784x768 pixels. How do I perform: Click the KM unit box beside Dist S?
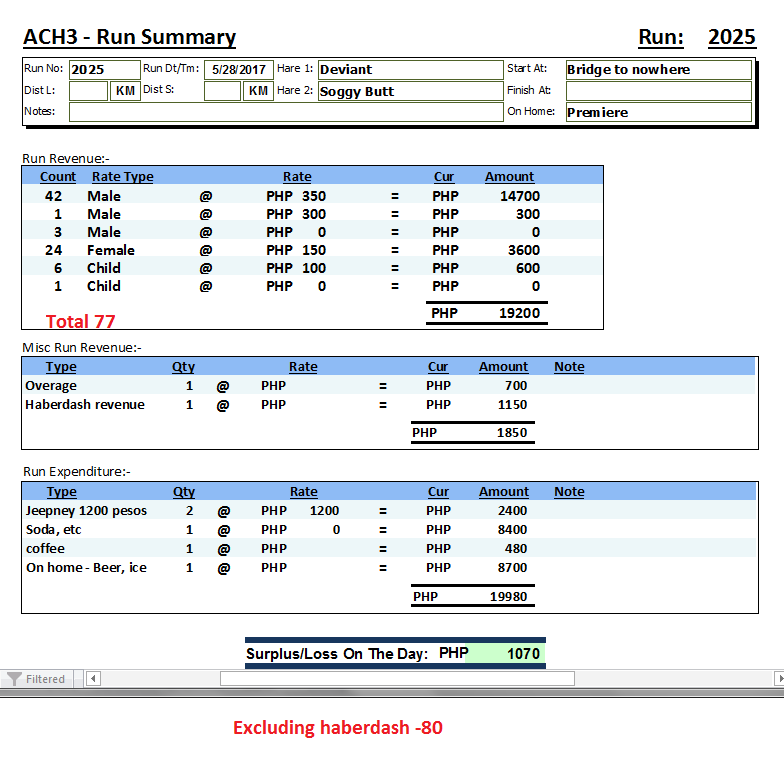pyautogui.click(x=258, y=91)
